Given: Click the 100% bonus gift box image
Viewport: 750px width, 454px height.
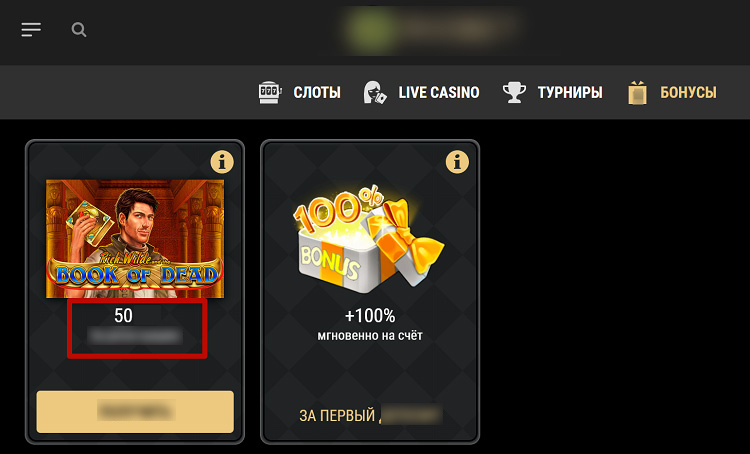Looking at the screenshot, I should pos(369,240).
